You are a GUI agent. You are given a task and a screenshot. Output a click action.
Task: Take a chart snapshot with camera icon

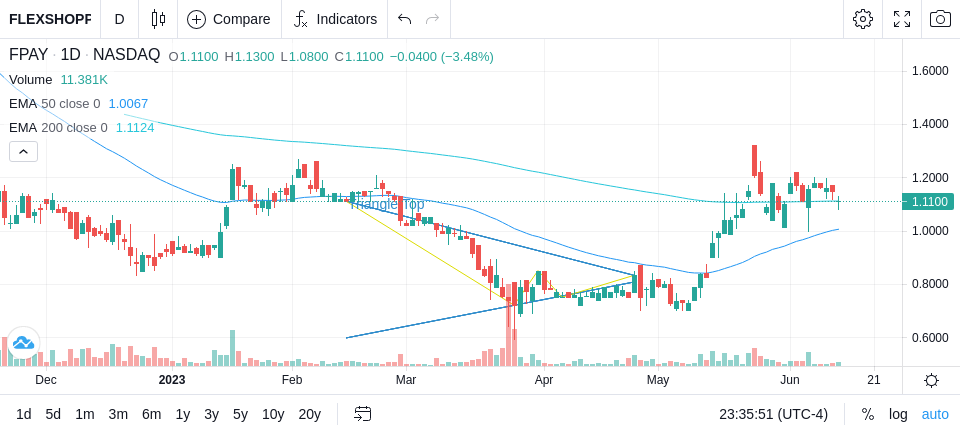pos(940,19)
